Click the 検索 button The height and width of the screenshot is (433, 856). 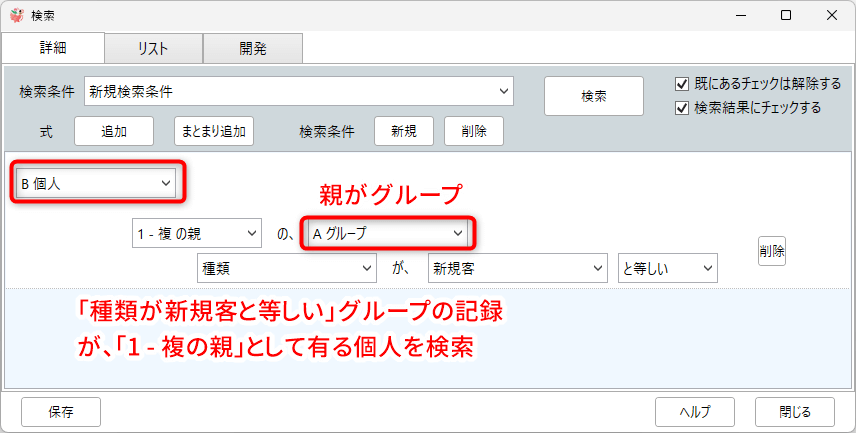(x=593, y=96)
